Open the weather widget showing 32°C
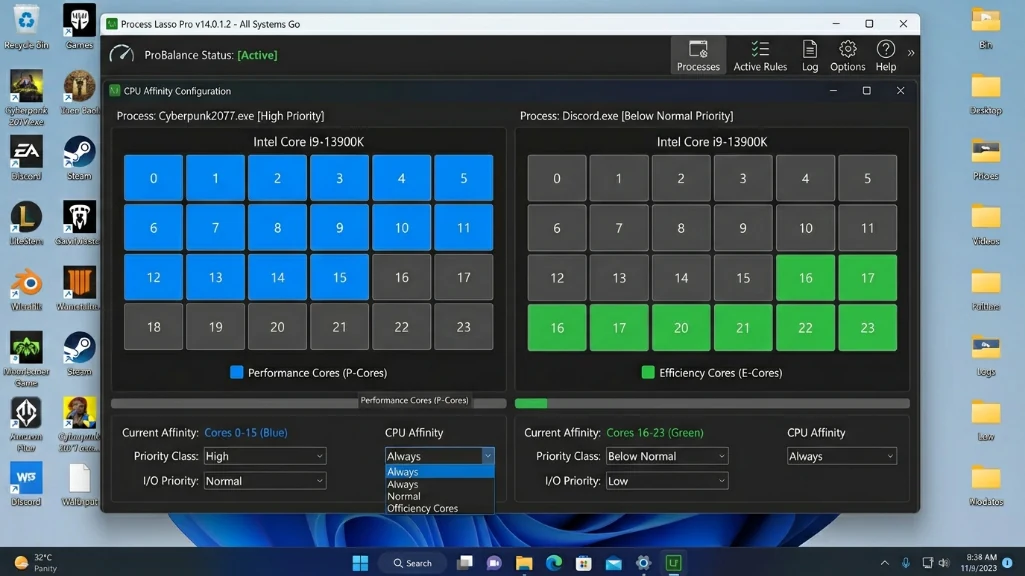The height and width of the screenshot is (576, 1025). [x=37, y=563]
